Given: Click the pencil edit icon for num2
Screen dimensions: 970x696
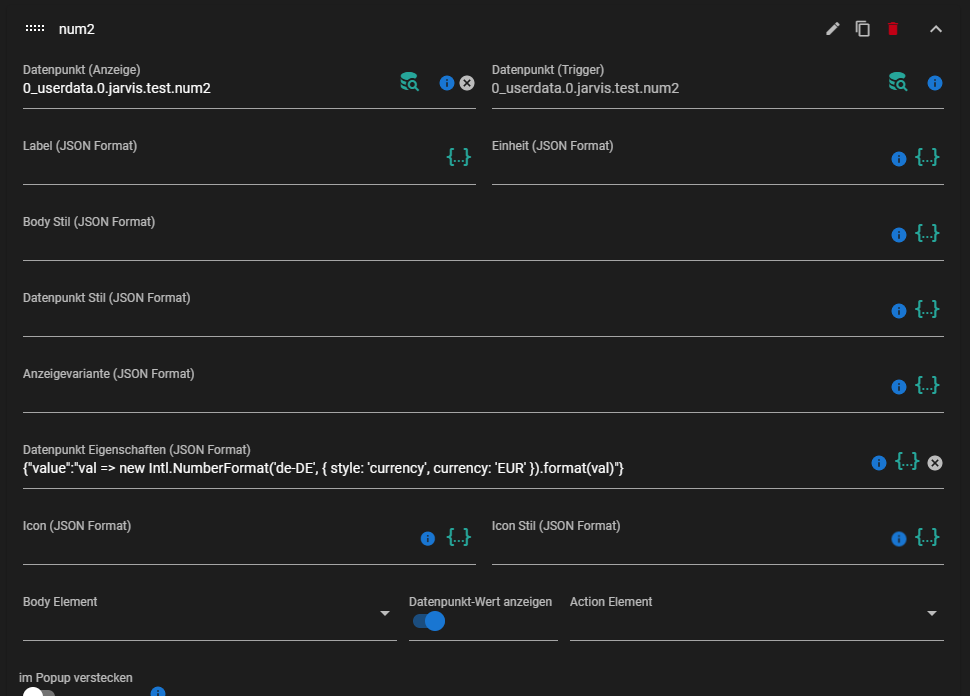Looking at the screenshot, I should click(832, 29).
